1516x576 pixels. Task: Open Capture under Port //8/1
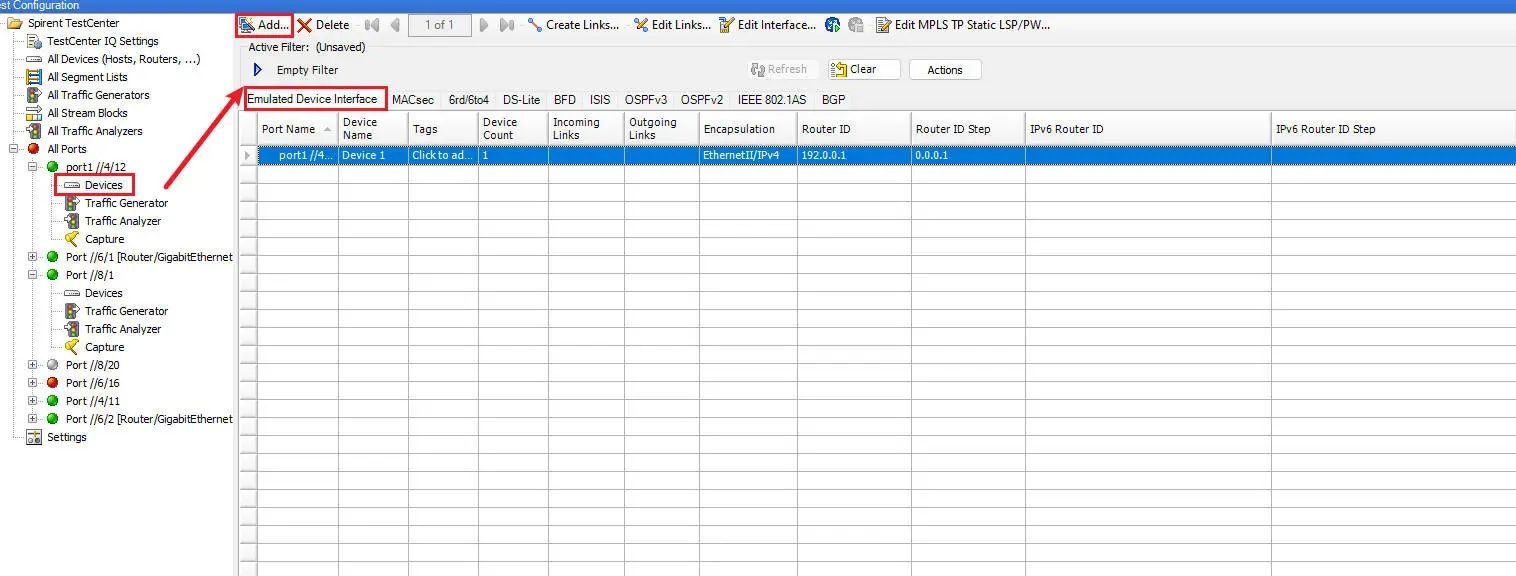(x=104, y=347)
